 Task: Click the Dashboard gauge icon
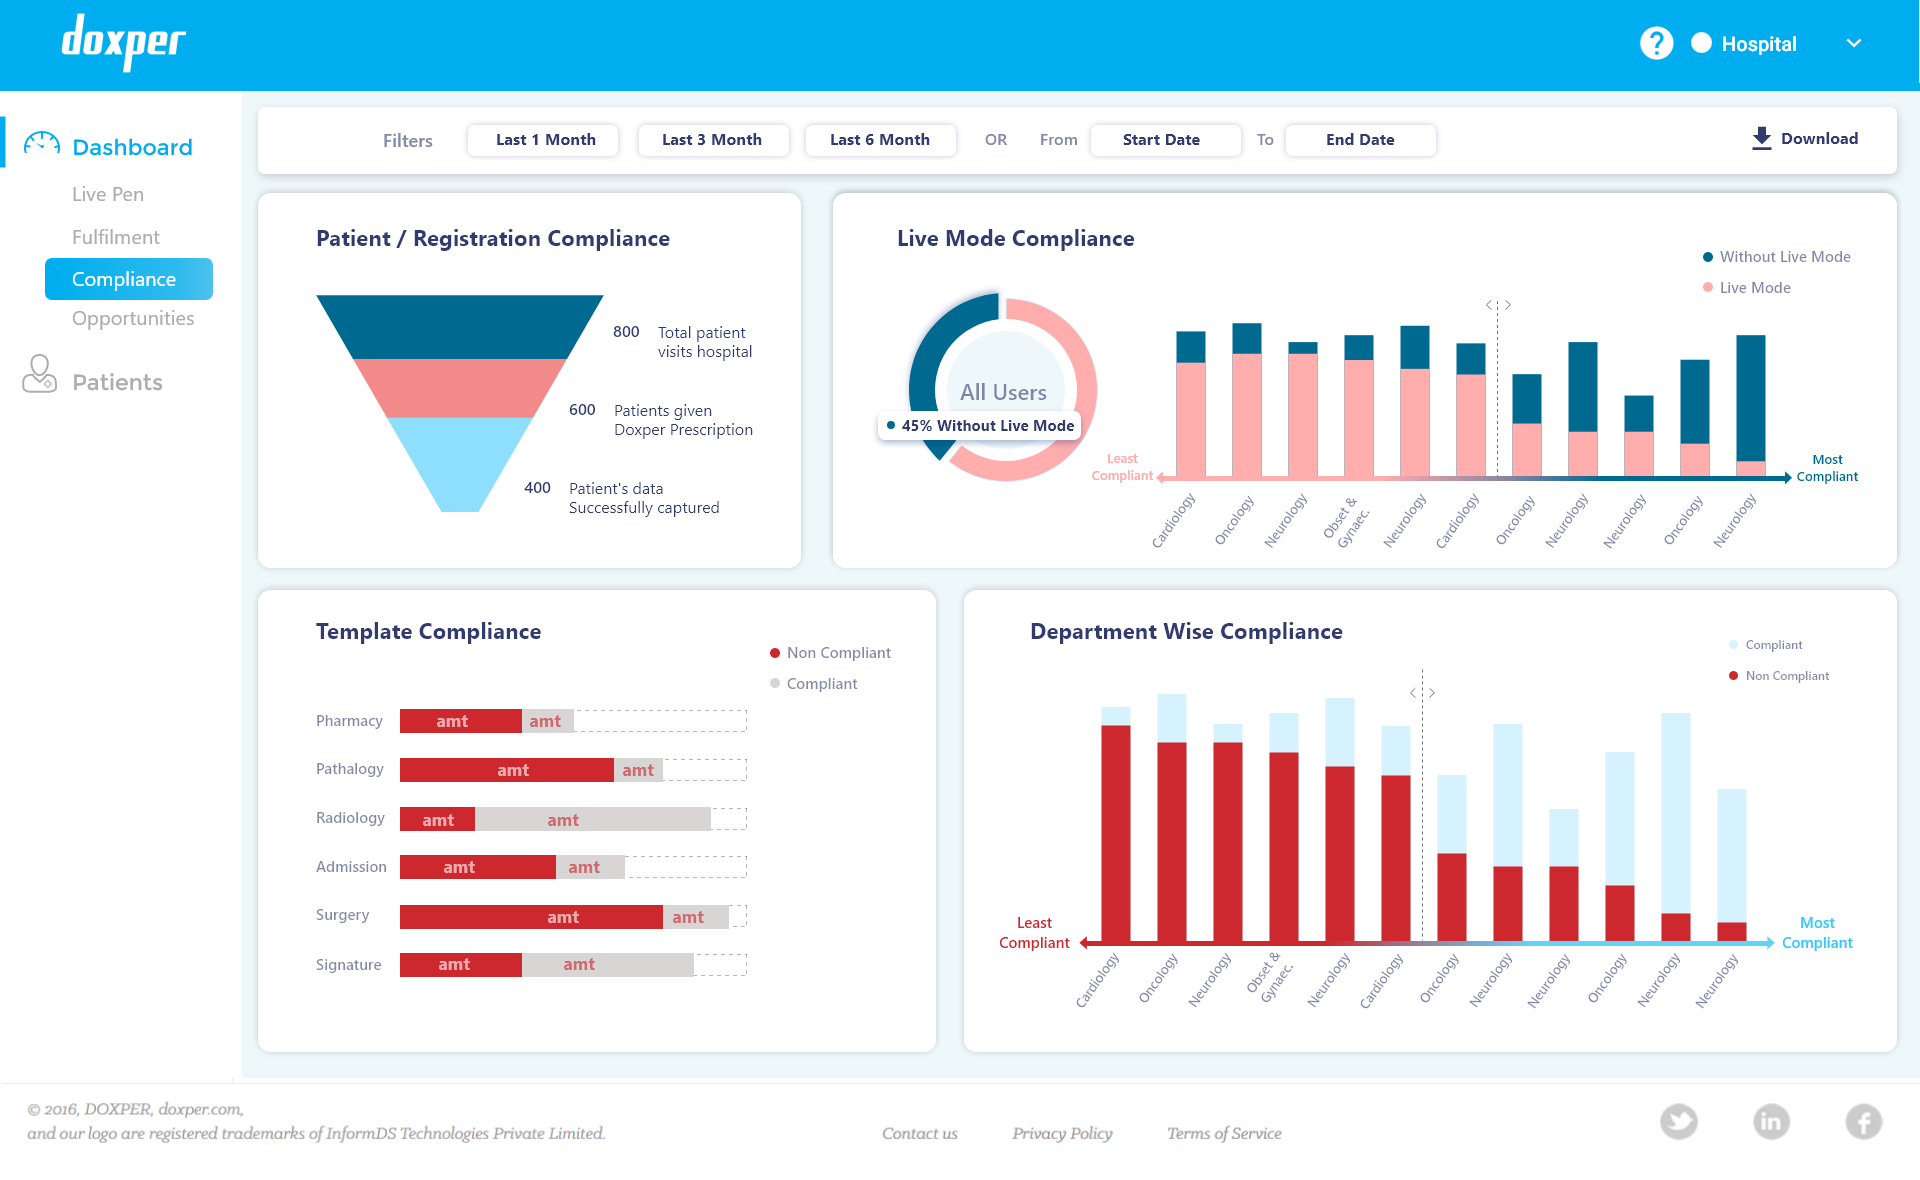[x=42, y=145]
